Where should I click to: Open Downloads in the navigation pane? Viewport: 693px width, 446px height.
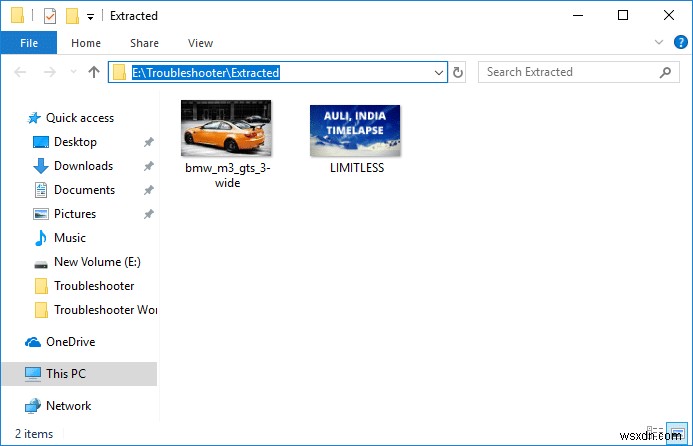click(x=73, y=166)
